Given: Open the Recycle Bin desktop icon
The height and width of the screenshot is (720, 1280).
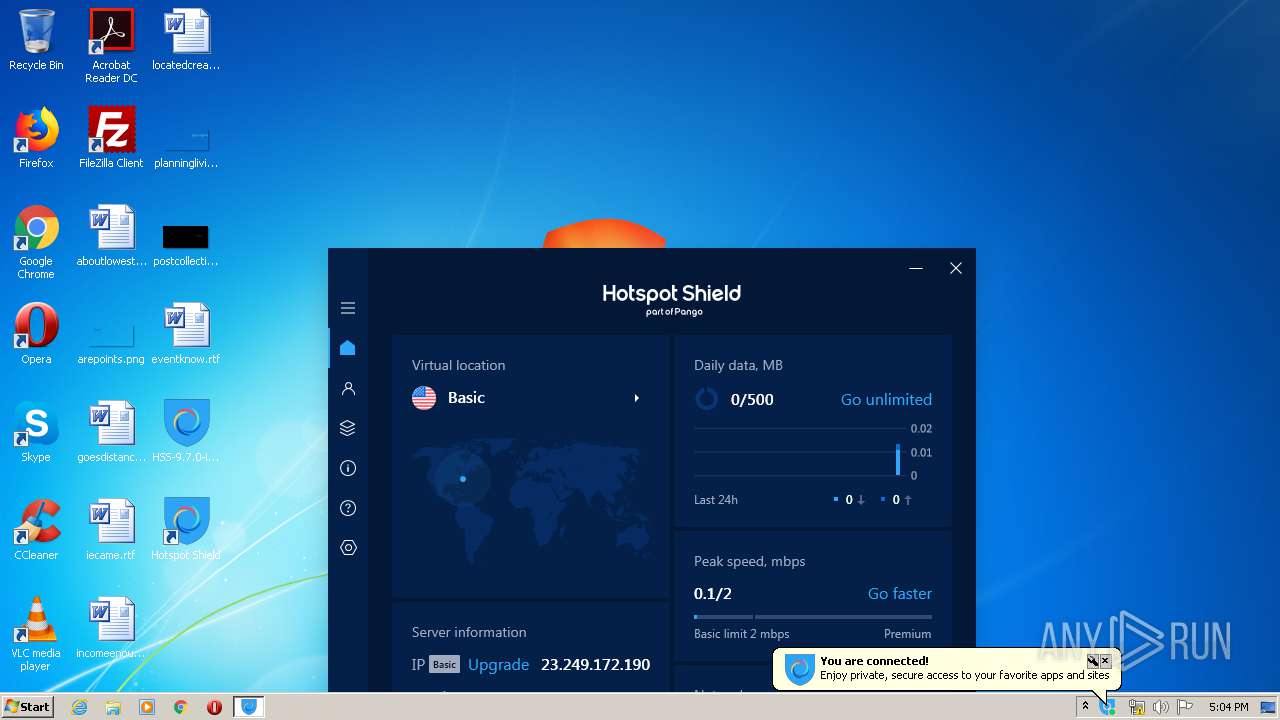Looking at the screenshot, I should [36, 41].
